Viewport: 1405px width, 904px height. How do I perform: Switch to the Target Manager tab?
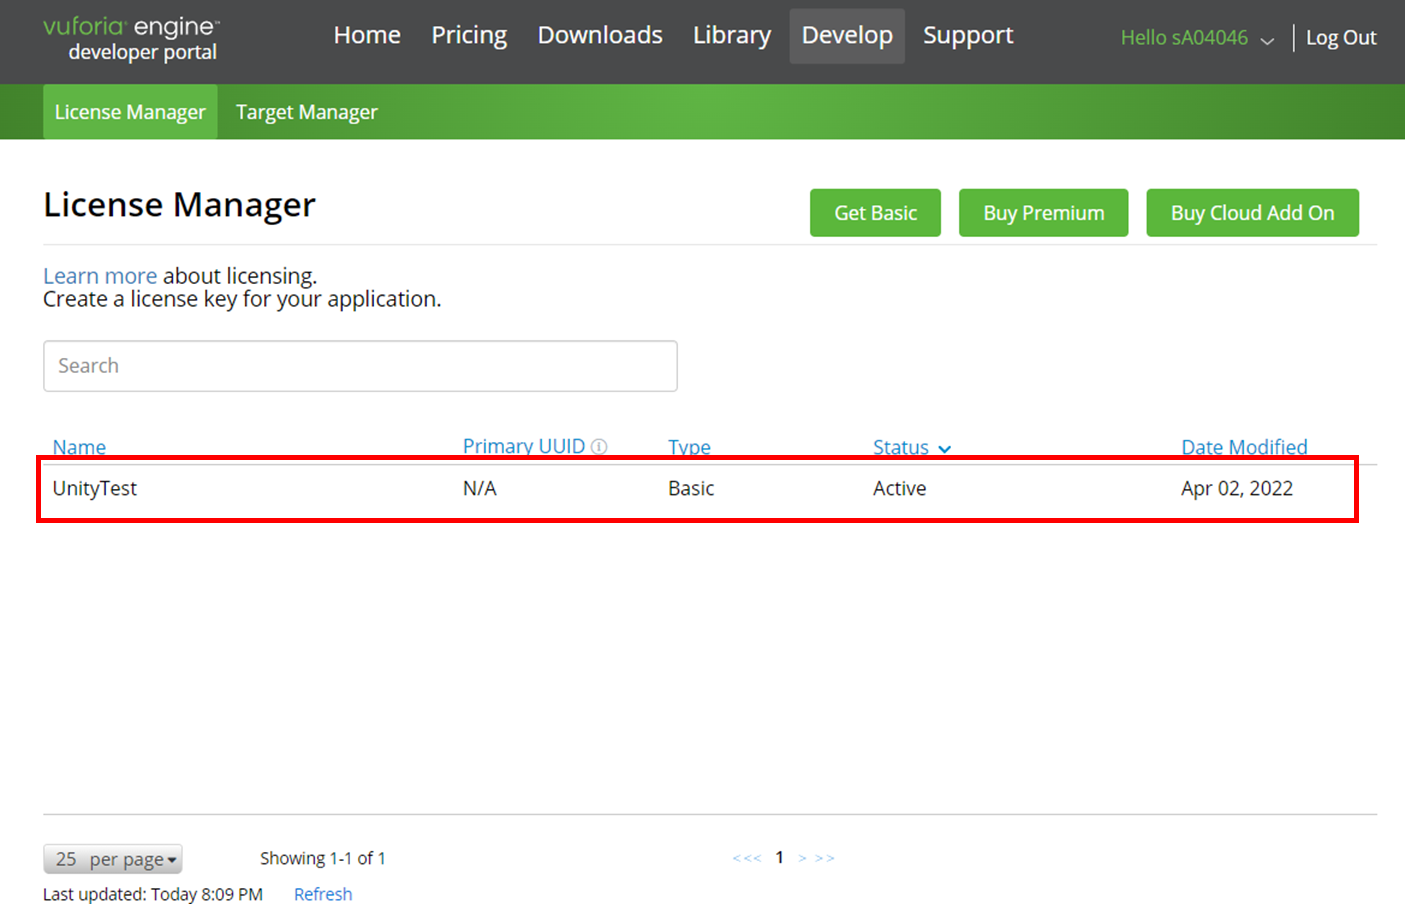[307, 112]
